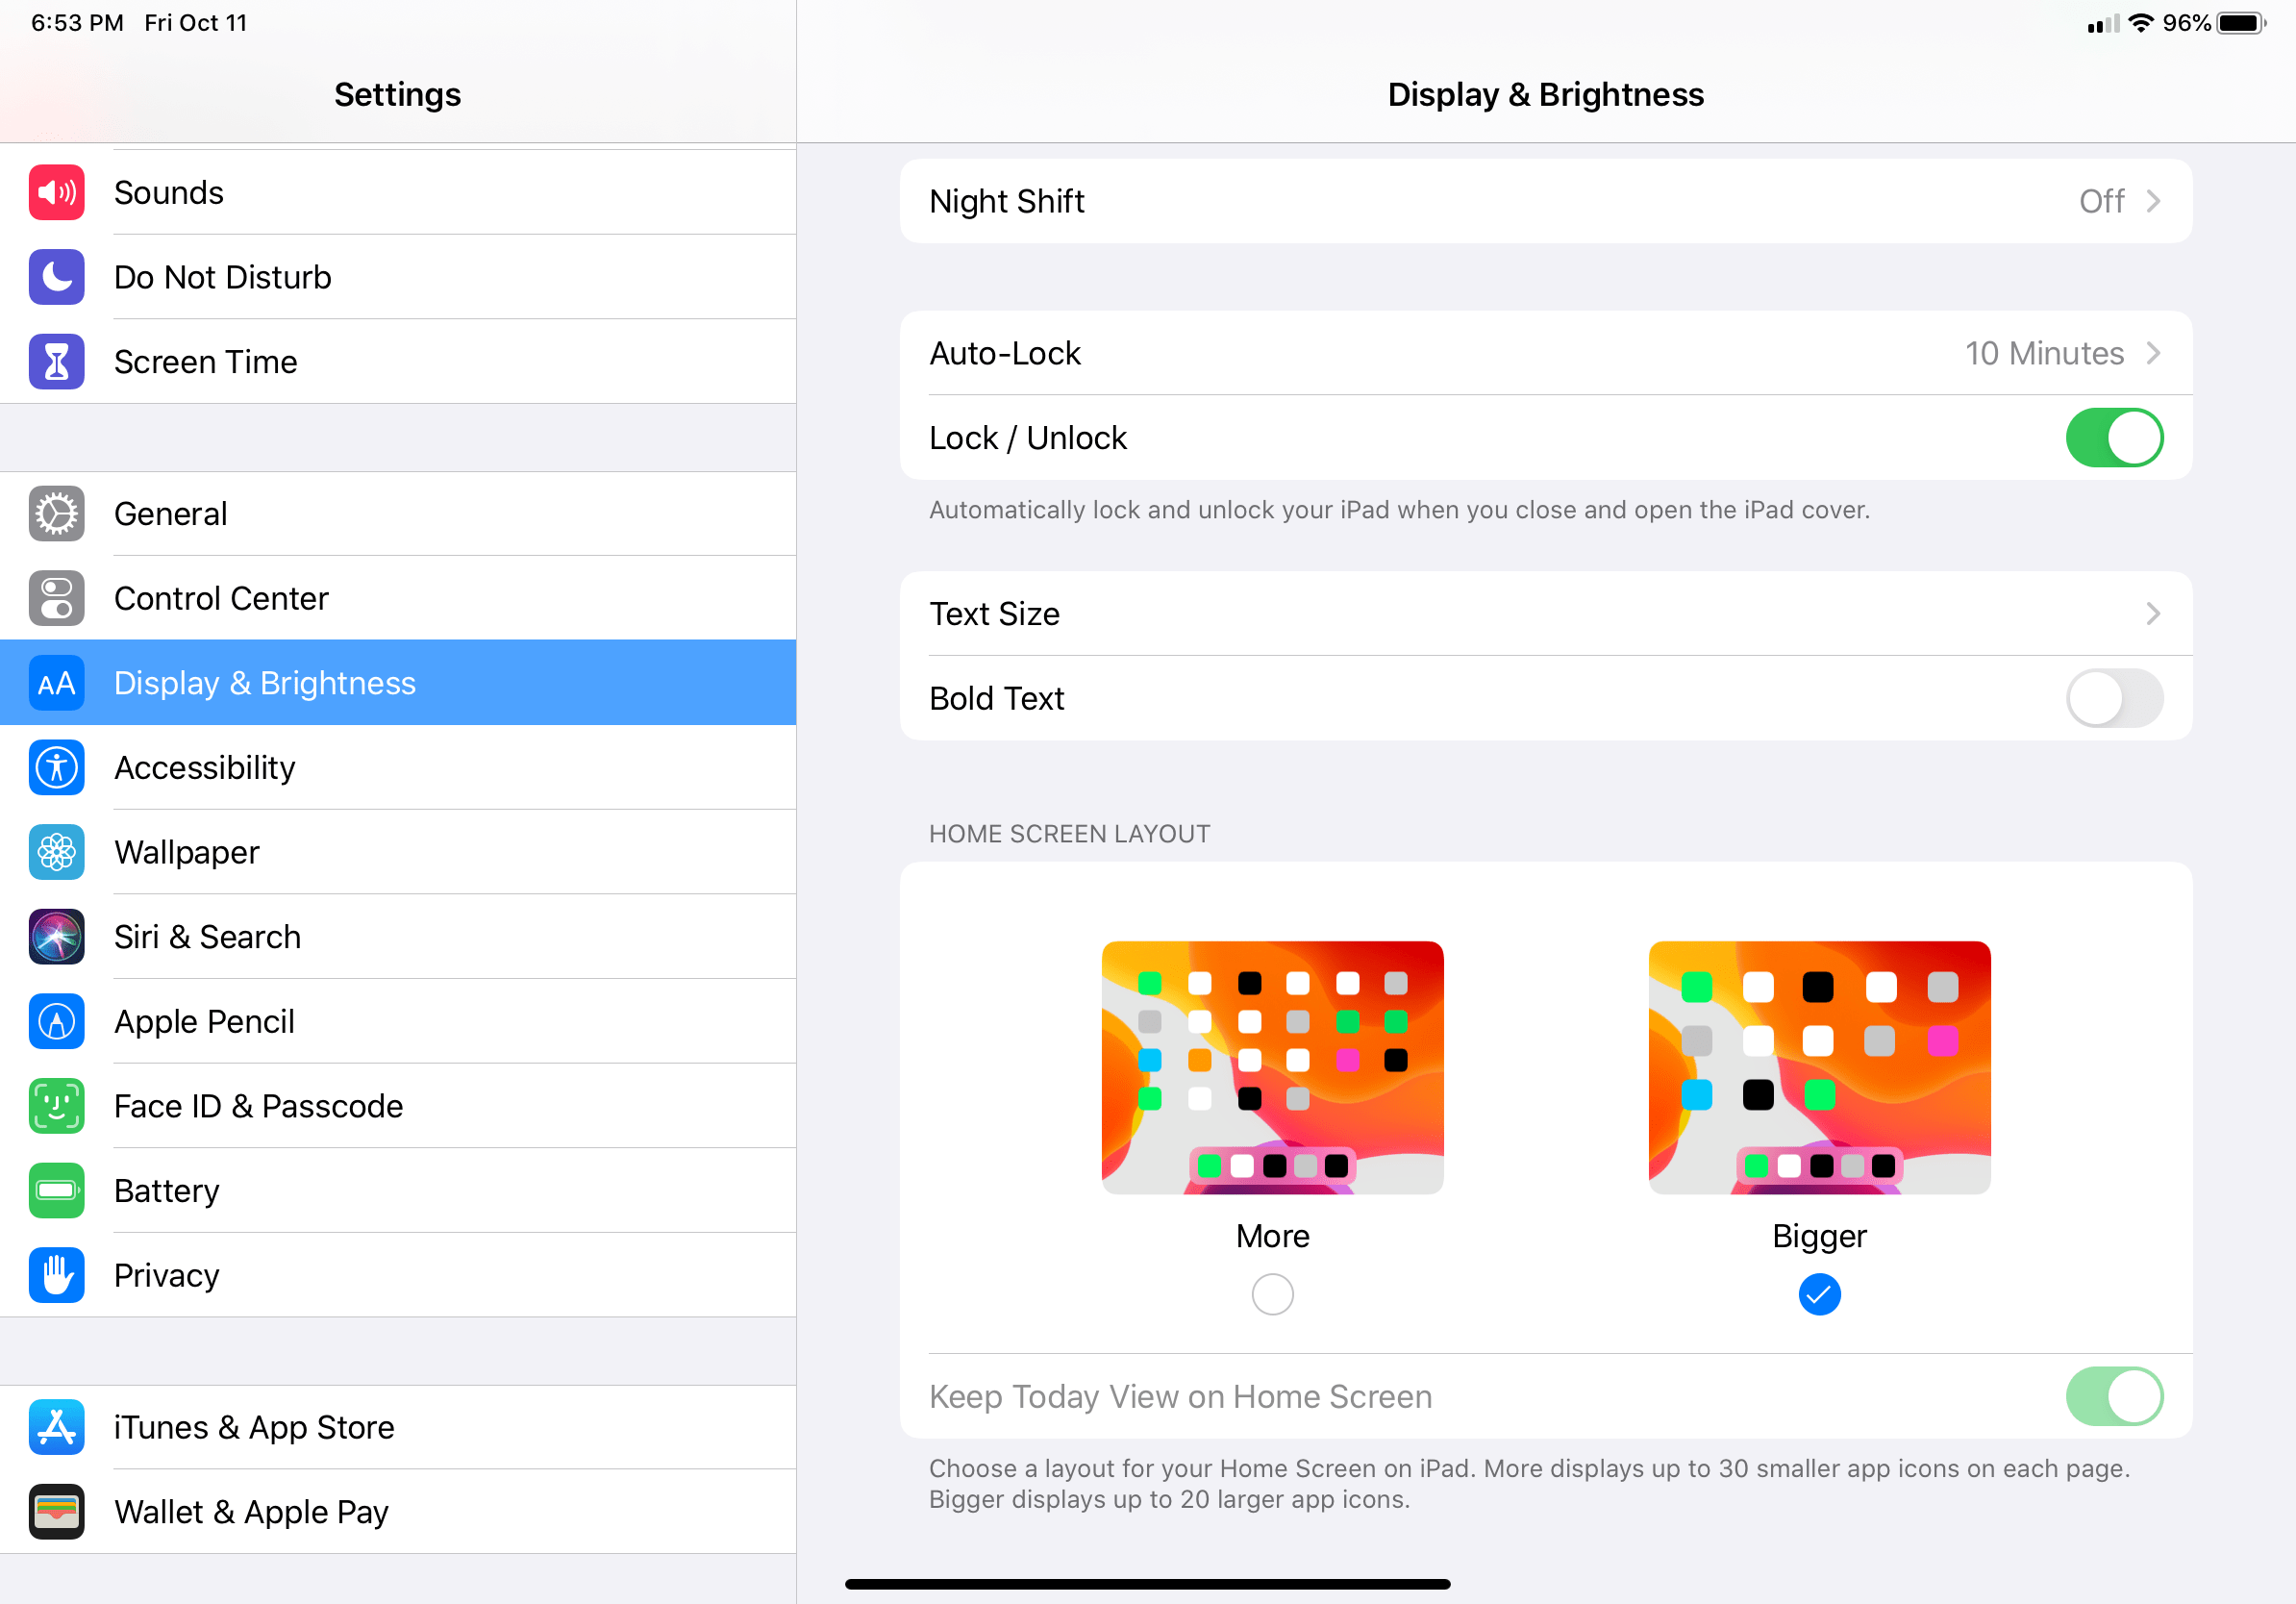Go to Wallpaper settings
2296x1604 pixels.
[x=187, y=852]
